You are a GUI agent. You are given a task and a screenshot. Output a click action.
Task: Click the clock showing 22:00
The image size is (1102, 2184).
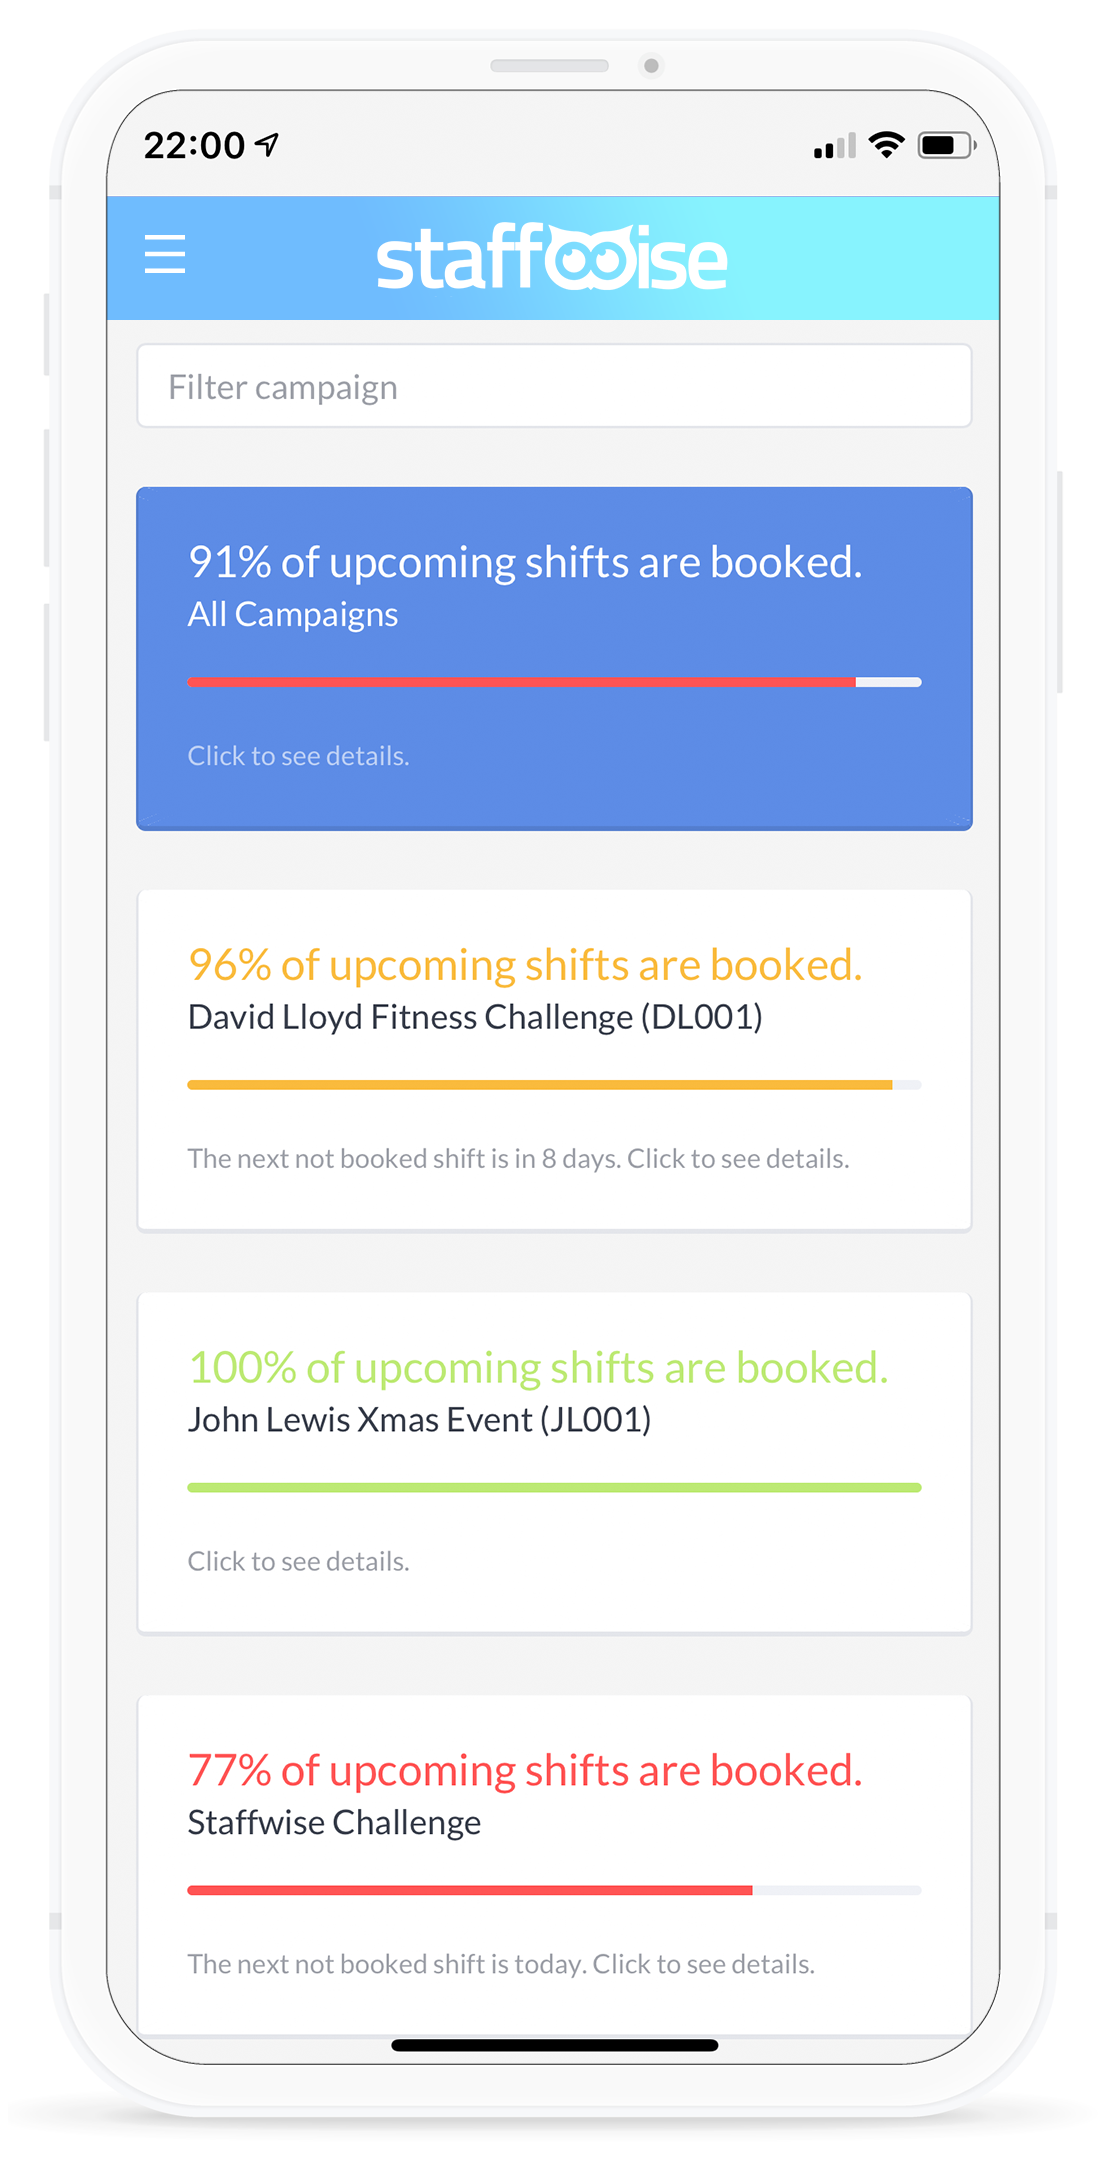[193, 144]
